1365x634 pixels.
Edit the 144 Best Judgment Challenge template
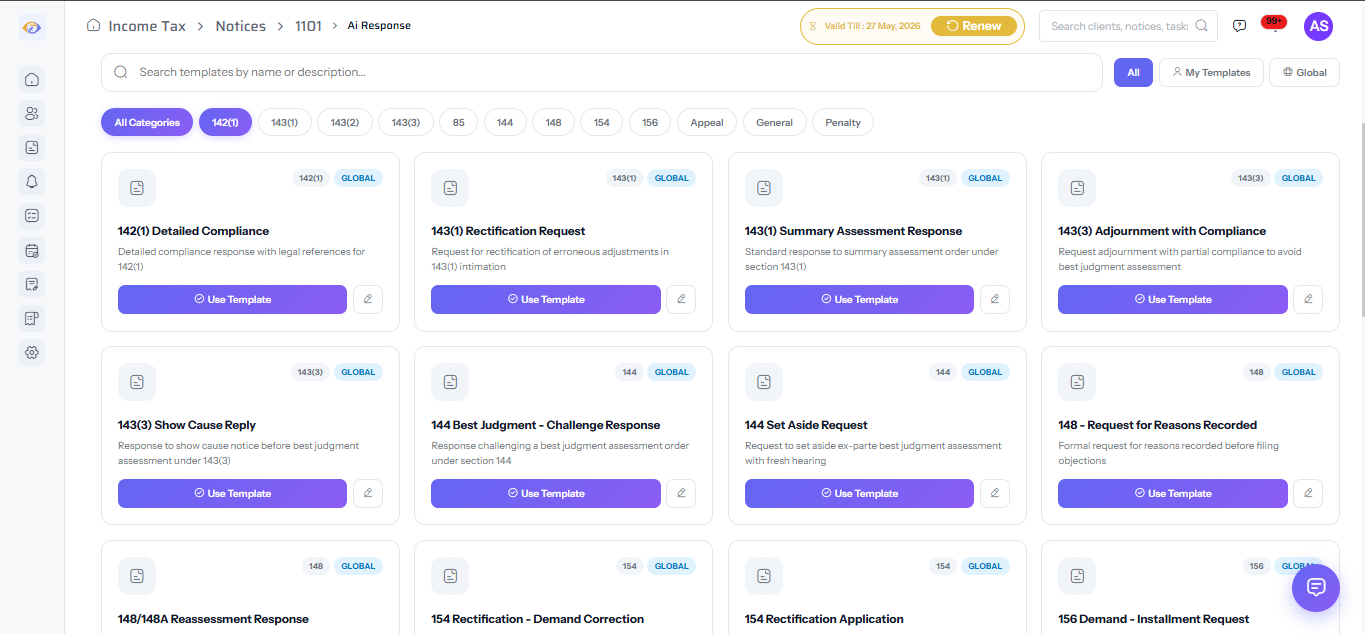681,493
